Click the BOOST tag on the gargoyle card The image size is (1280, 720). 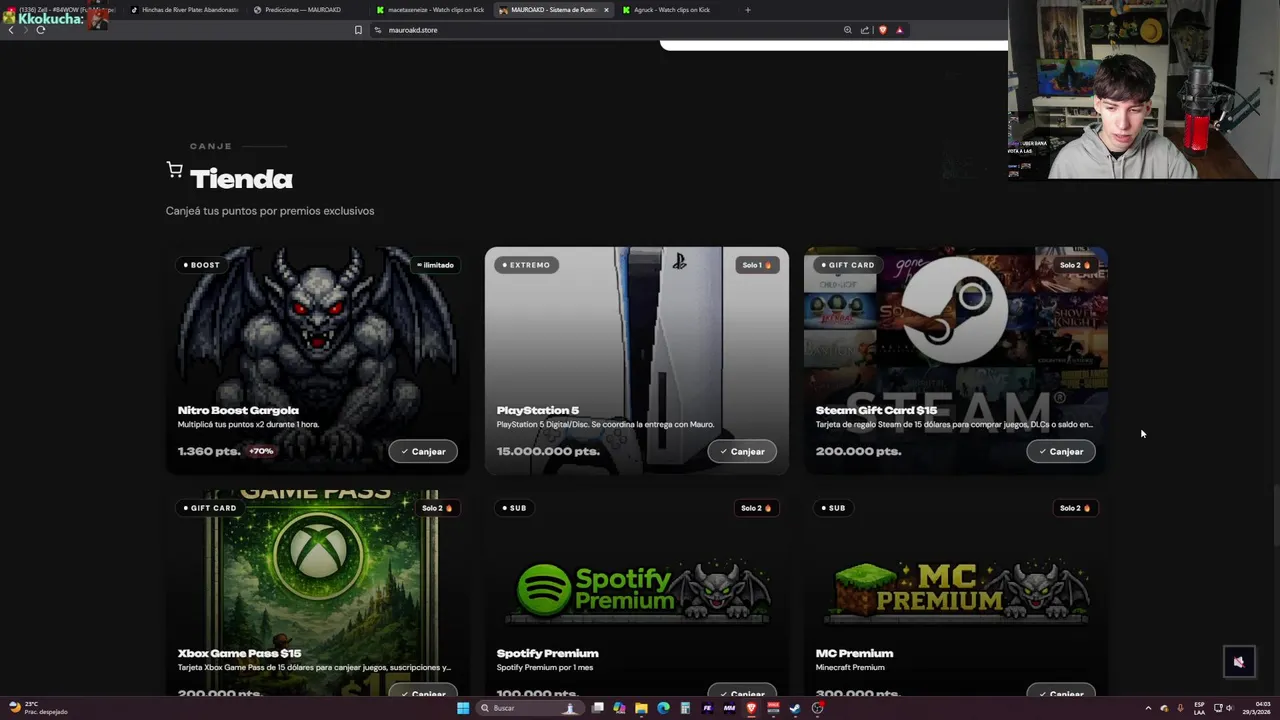coord(202,265)
